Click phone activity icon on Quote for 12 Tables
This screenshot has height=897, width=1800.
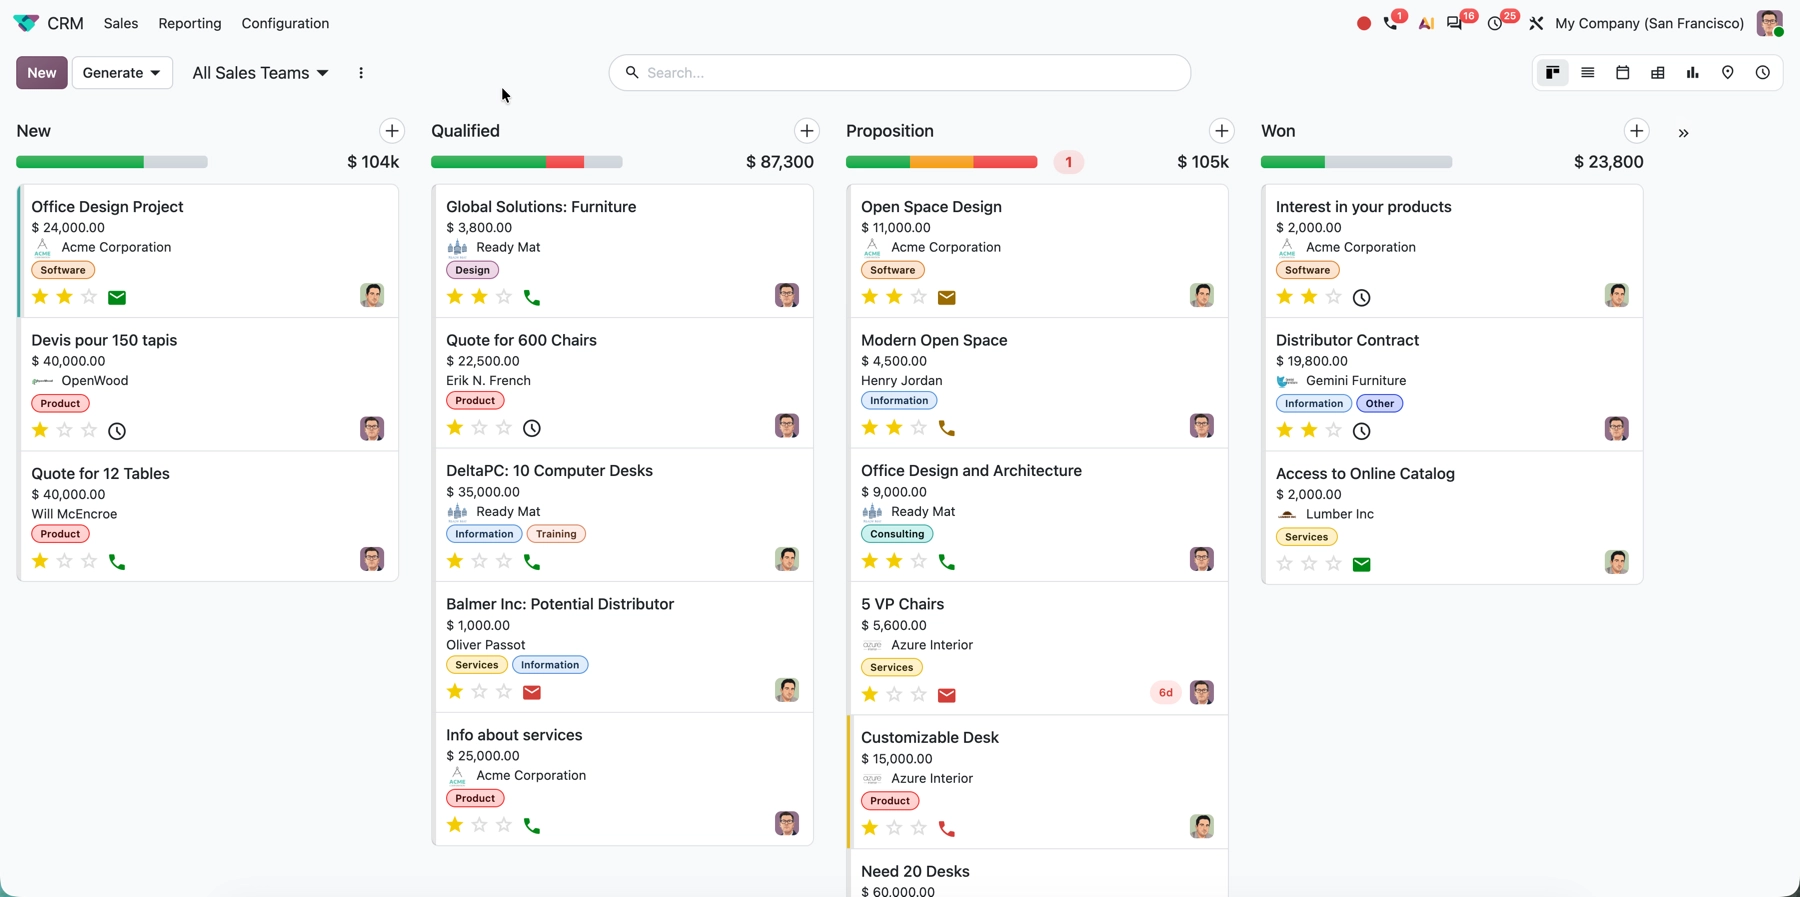click(117, 562)
